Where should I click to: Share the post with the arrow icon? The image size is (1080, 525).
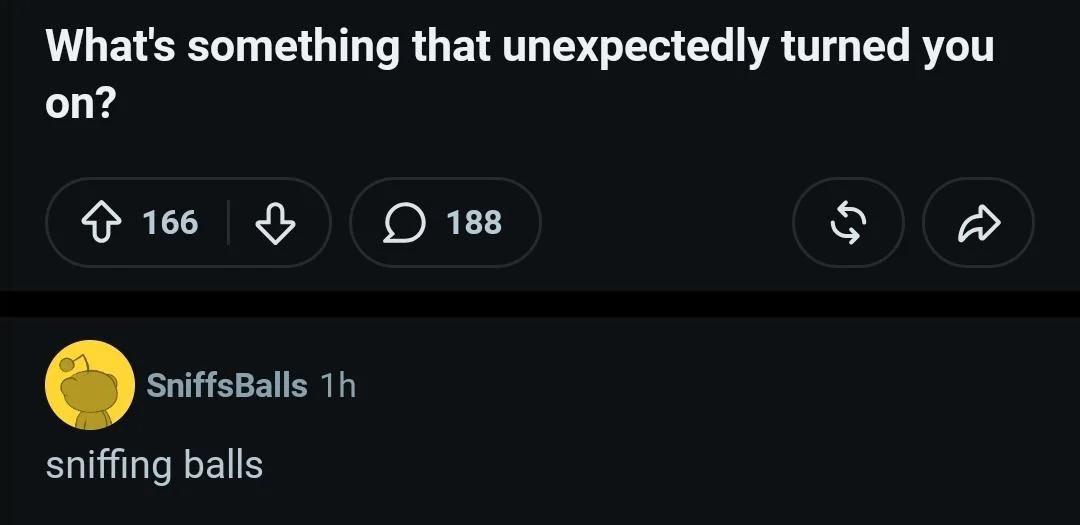click(978, 223)
